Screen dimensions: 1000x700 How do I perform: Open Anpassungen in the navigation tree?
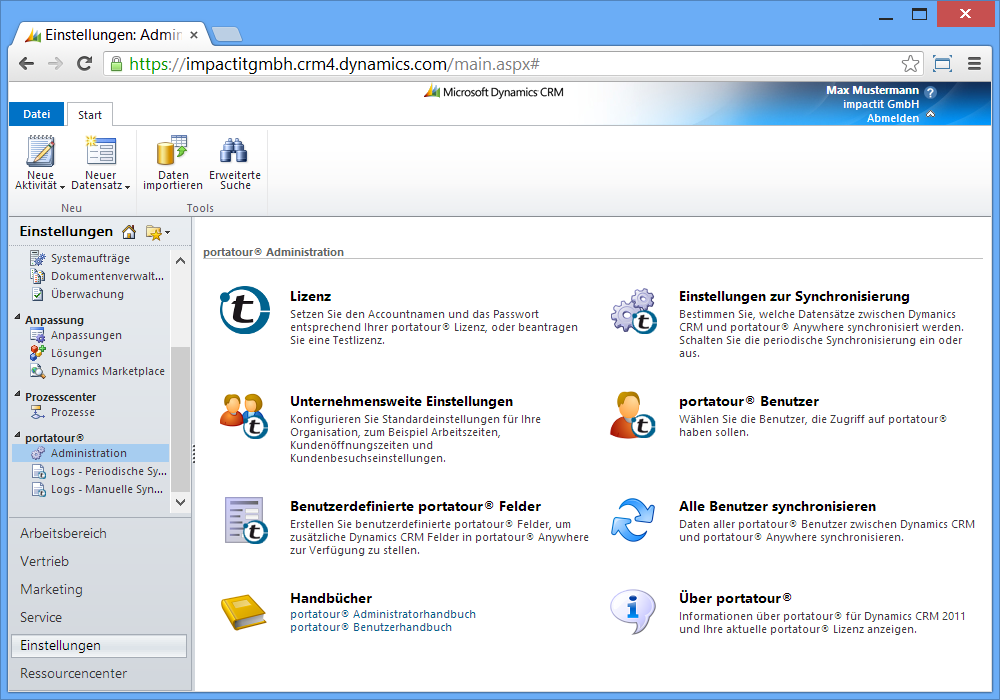click(77, 335)
